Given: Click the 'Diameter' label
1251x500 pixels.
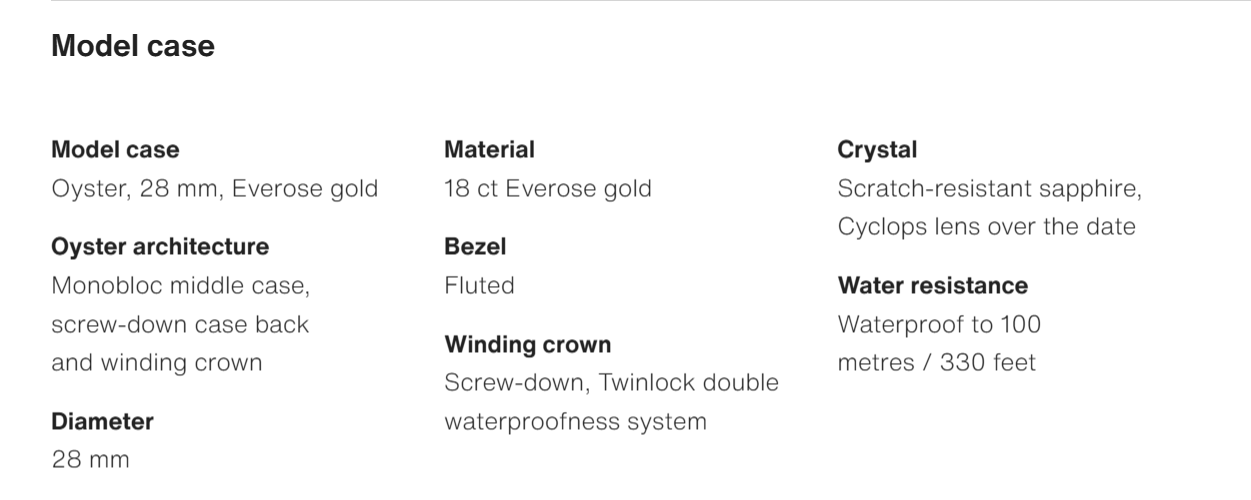Looking at the screenshot, I should 102,421.
